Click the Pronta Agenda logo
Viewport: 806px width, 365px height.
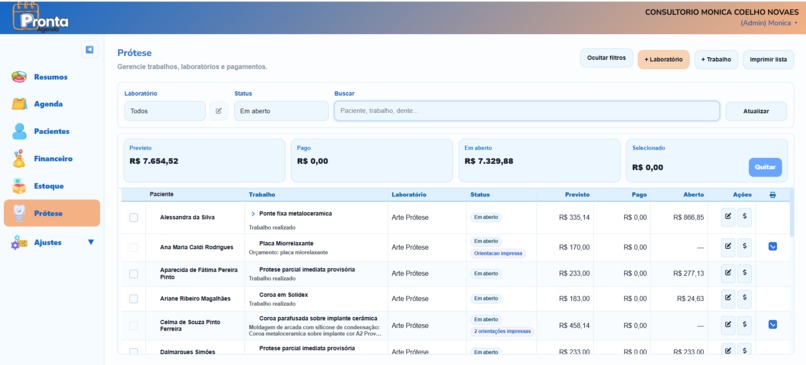41,18
